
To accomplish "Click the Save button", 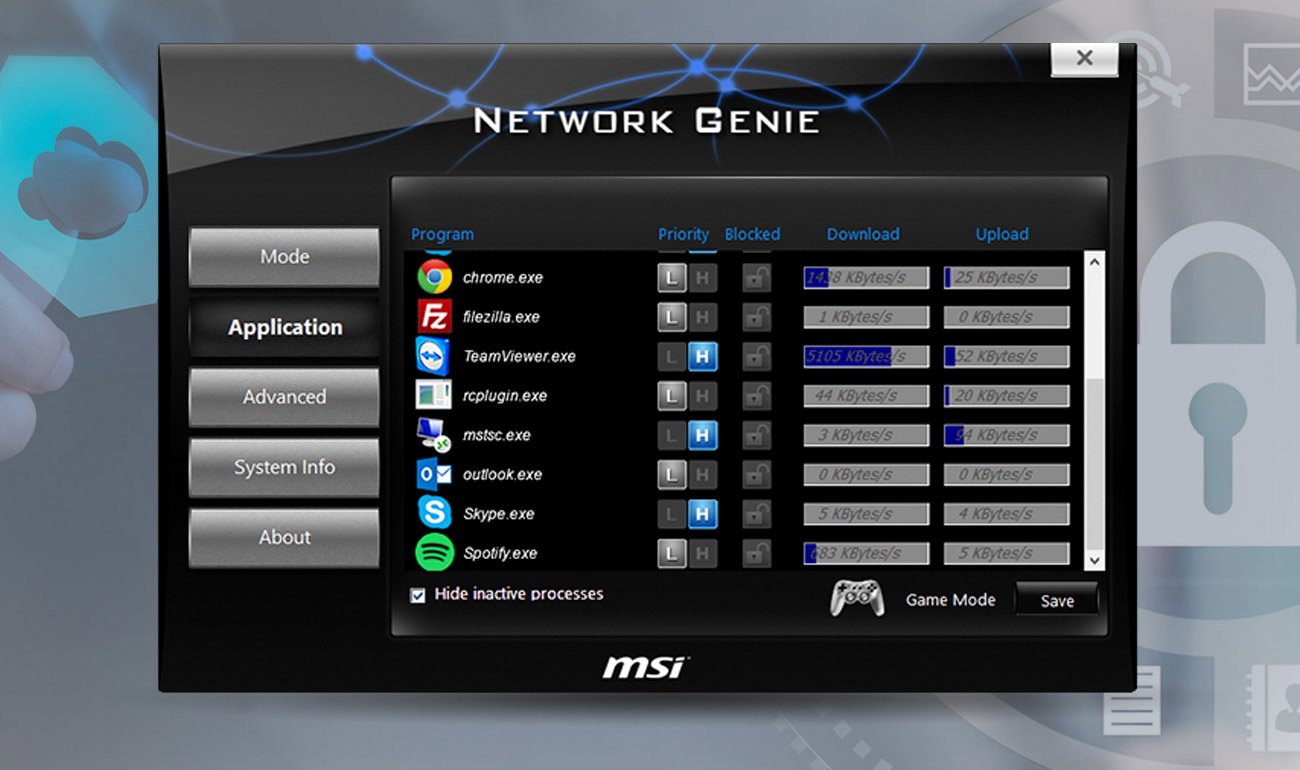I will click(x=1057, y=600).
